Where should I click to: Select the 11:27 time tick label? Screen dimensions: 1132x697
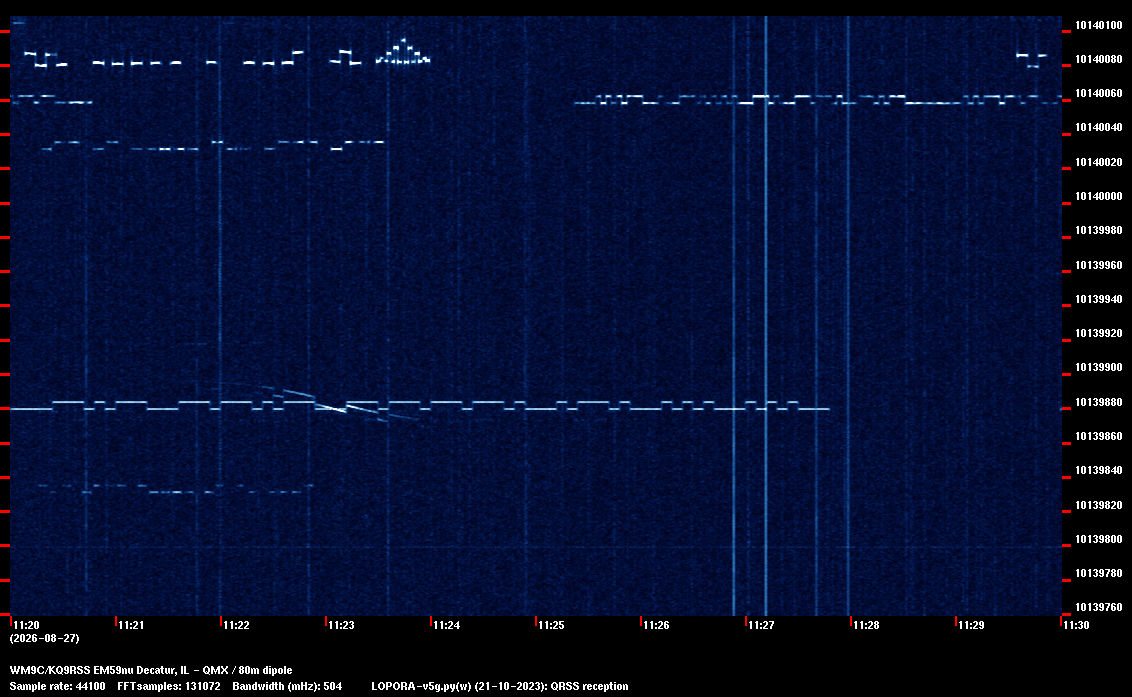pyautogui.click(x=761, y=625)
